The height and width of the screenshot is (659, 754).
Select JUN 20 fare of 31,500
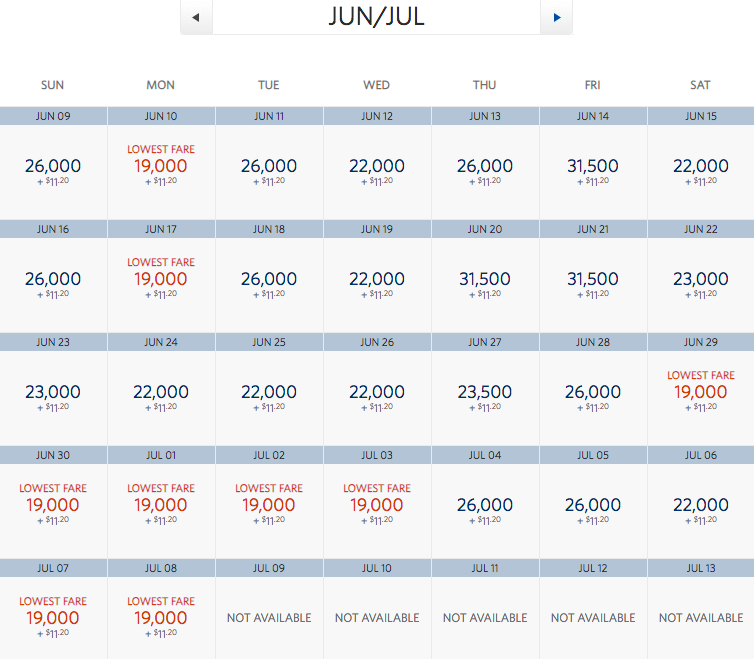click(485, 279)
